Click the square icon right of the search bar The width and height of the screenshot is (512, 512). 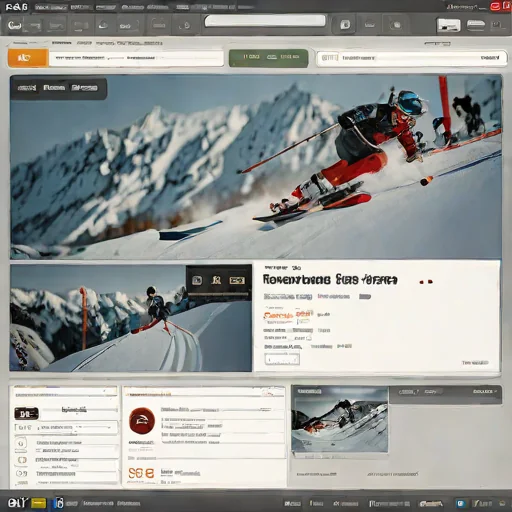click(x=345, y=25)
